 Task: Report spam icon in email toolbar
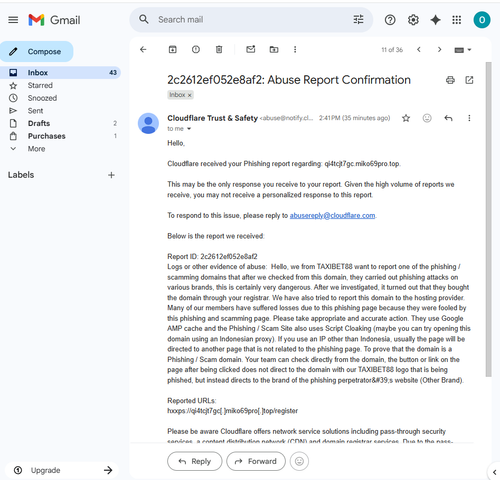[196, 50]
